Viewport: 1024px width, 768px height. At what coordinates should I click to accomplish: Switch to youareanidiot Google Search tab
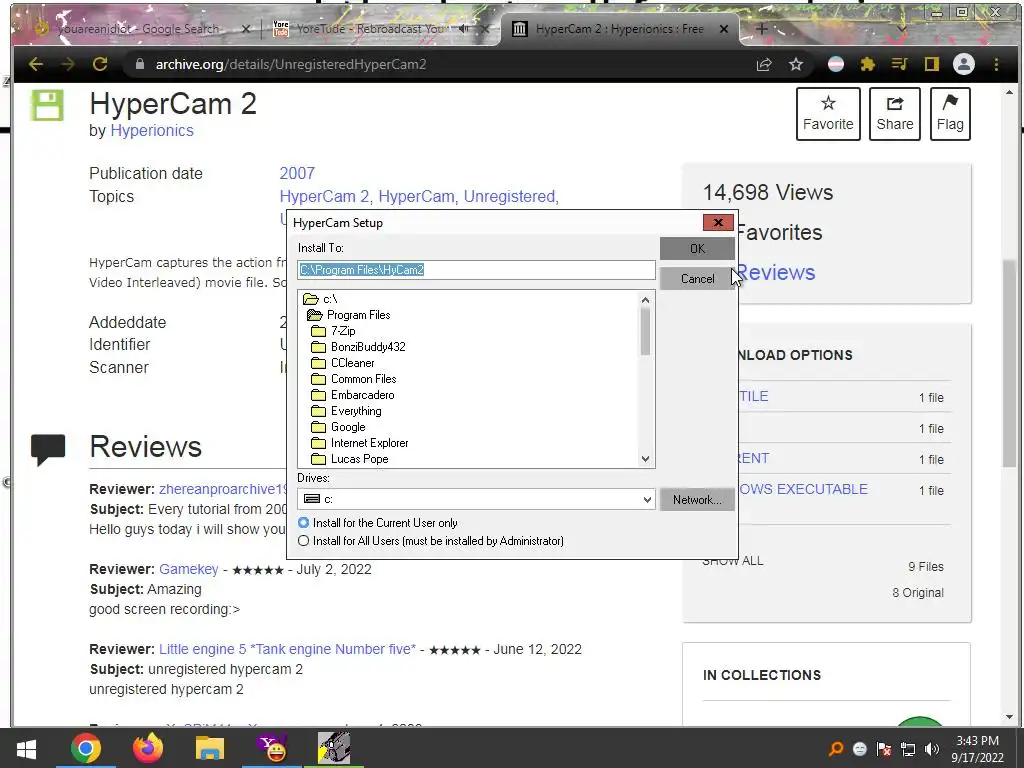(x=137, y=29)
